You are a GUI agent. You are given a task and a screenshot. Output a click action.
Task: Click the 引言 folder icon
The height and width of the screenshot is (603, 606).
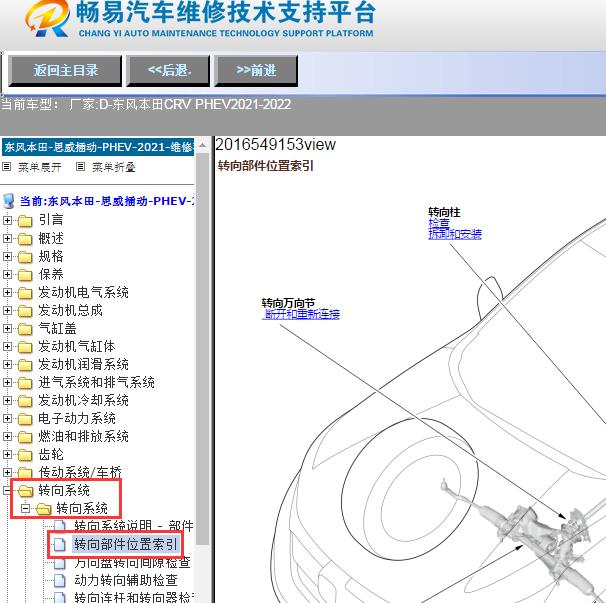[x=25, y=221]
